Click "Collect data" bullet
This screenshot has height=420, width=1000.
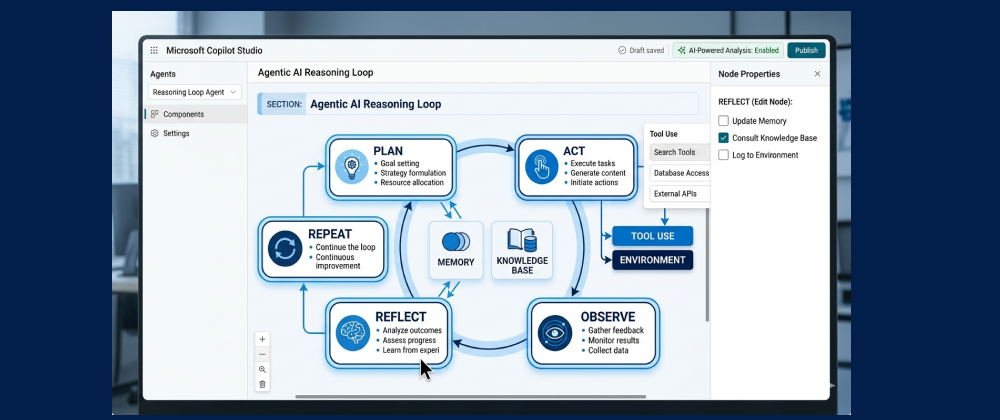point(608,351)
